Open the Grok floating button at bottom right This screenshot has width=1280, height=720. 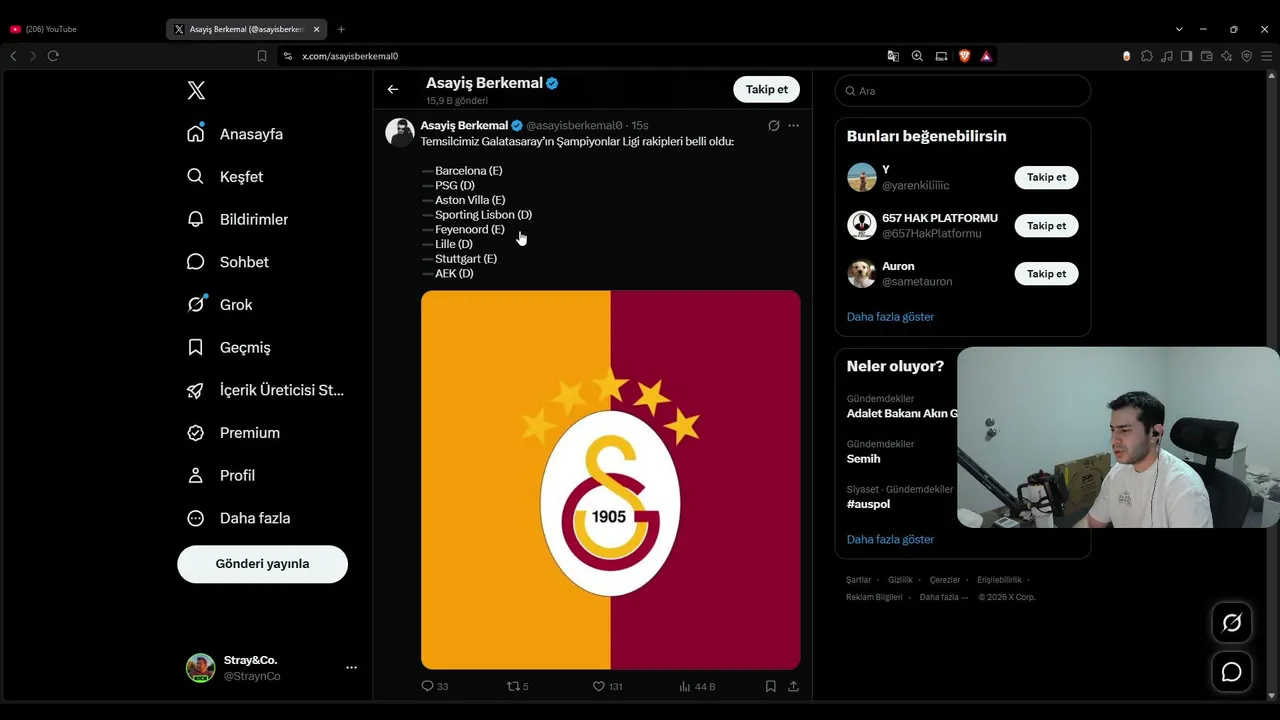1232,623
